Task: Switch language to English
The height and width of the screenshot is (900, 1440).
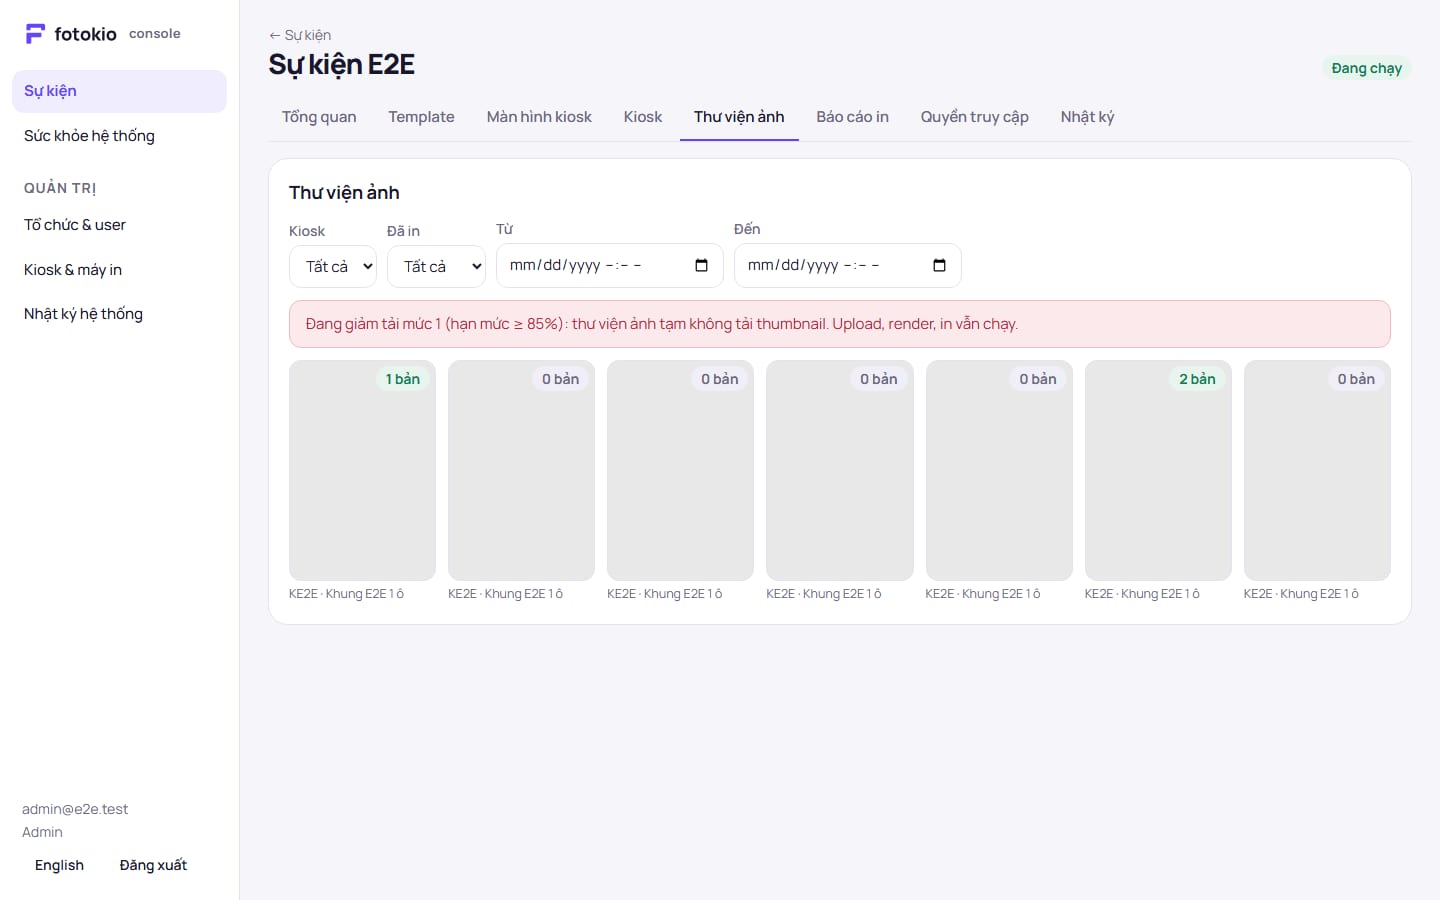Action: 59,865
